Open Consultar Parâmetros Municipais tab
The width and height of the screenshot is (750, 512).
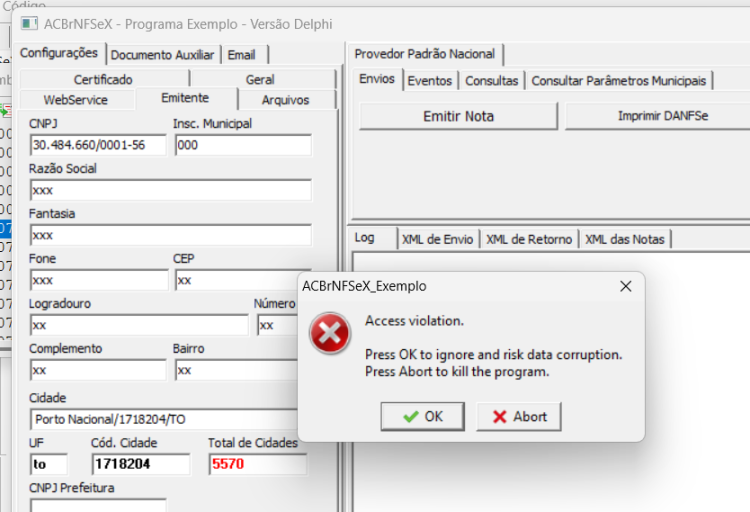click(x=618, y=80)
